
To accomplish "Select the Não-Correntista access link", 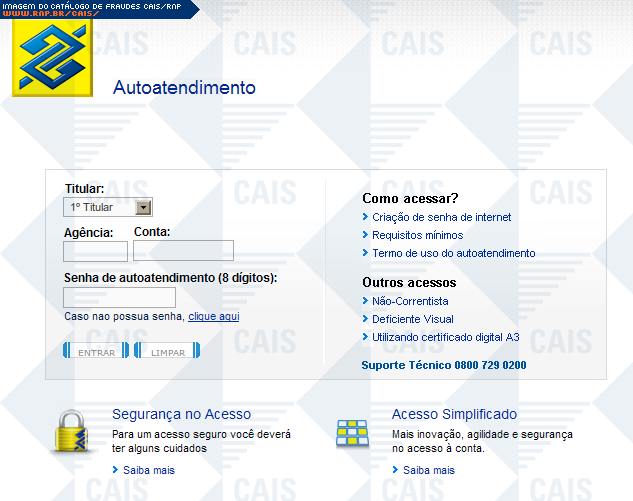I will pos(410,301).
